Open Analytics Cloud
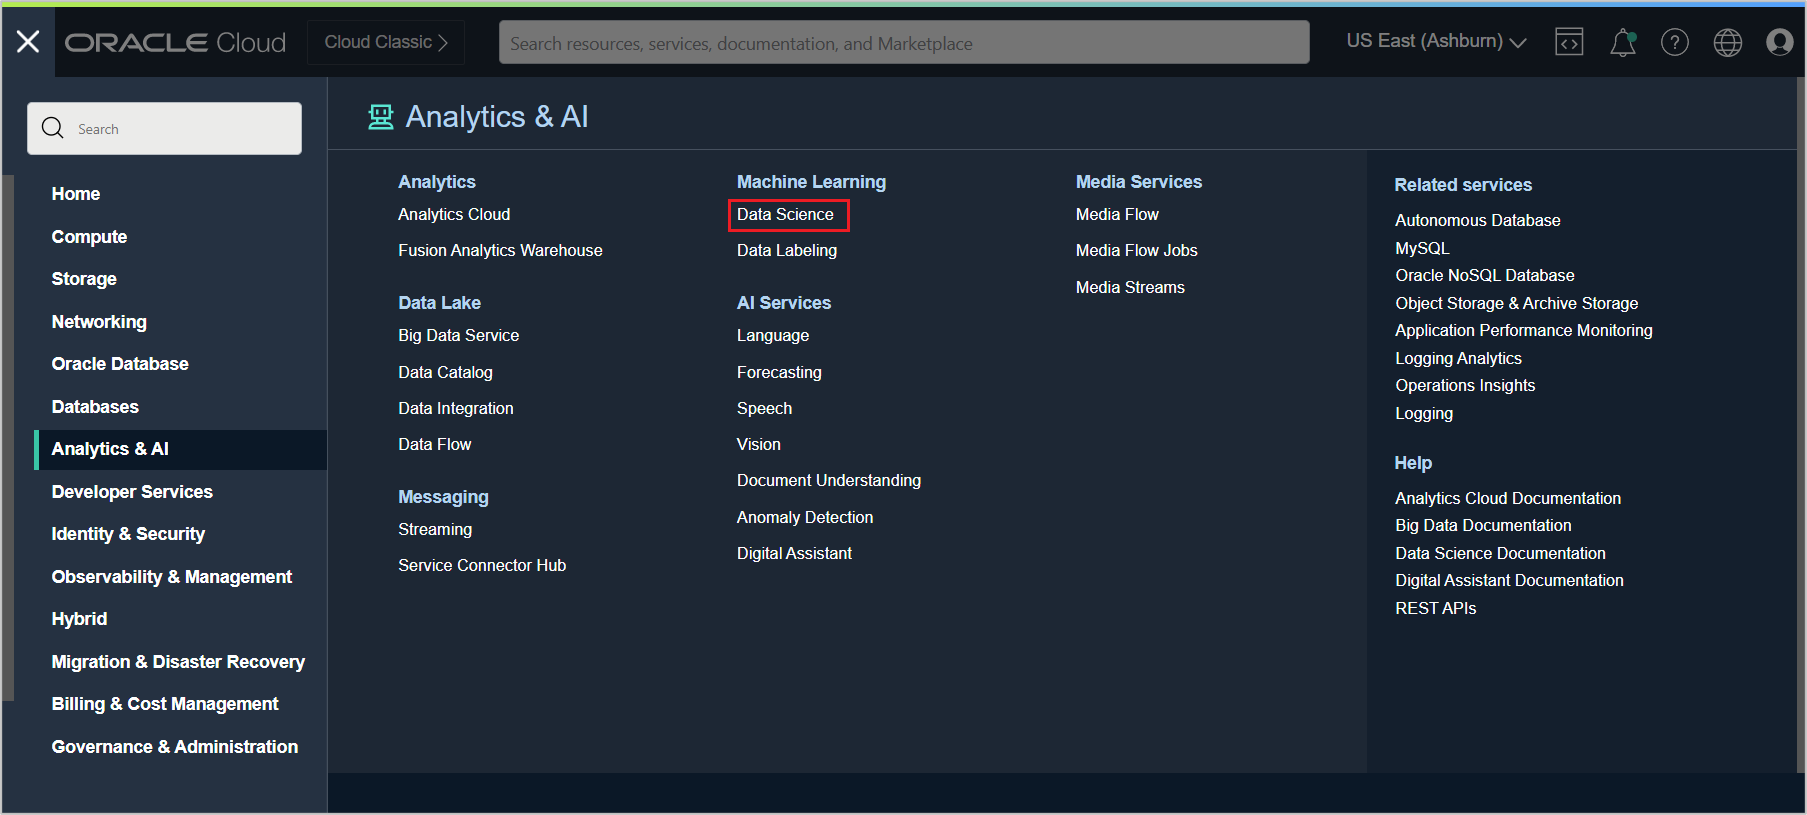This screenshot has width=1807, height=815. coord(454,214)
